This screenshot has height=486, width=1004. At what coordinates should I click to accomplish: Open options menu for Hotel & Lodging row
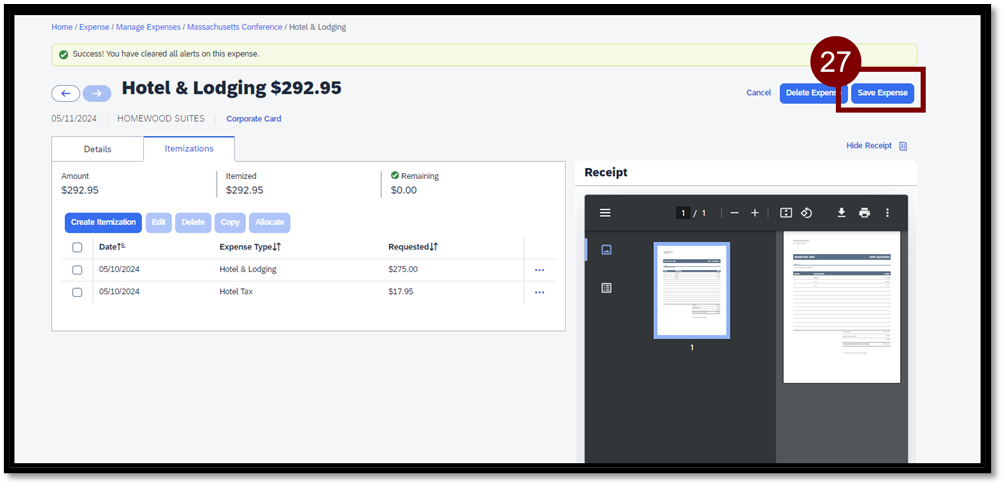539,270
